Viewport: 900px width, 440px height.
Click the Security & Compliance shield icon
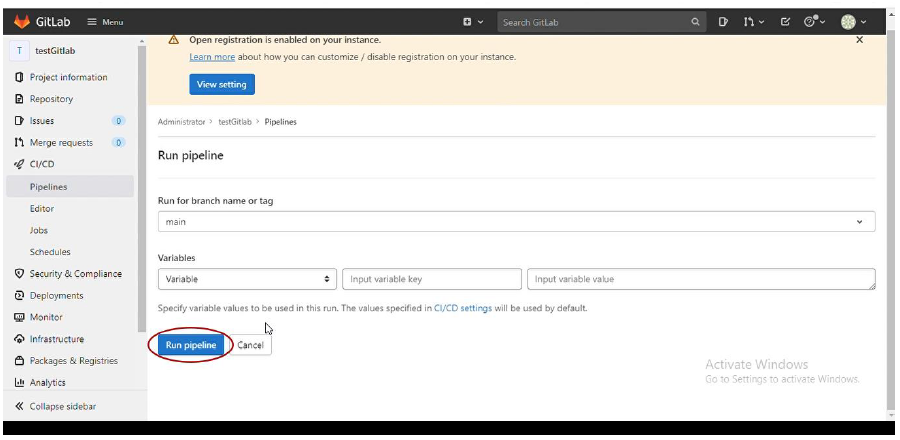19,274
